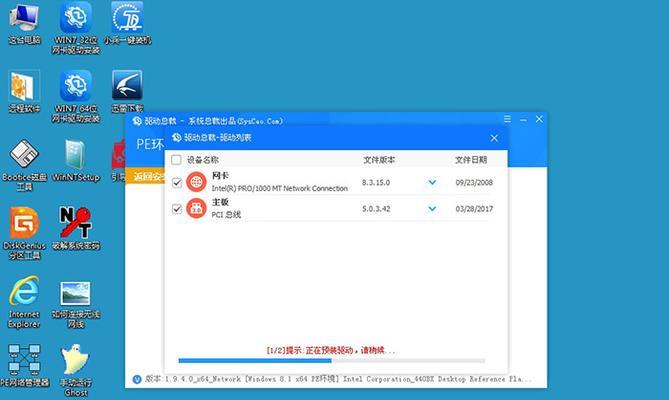
Task: Click the 驱动总裁 logo in main title bar
Action: [x=137, y=121]
